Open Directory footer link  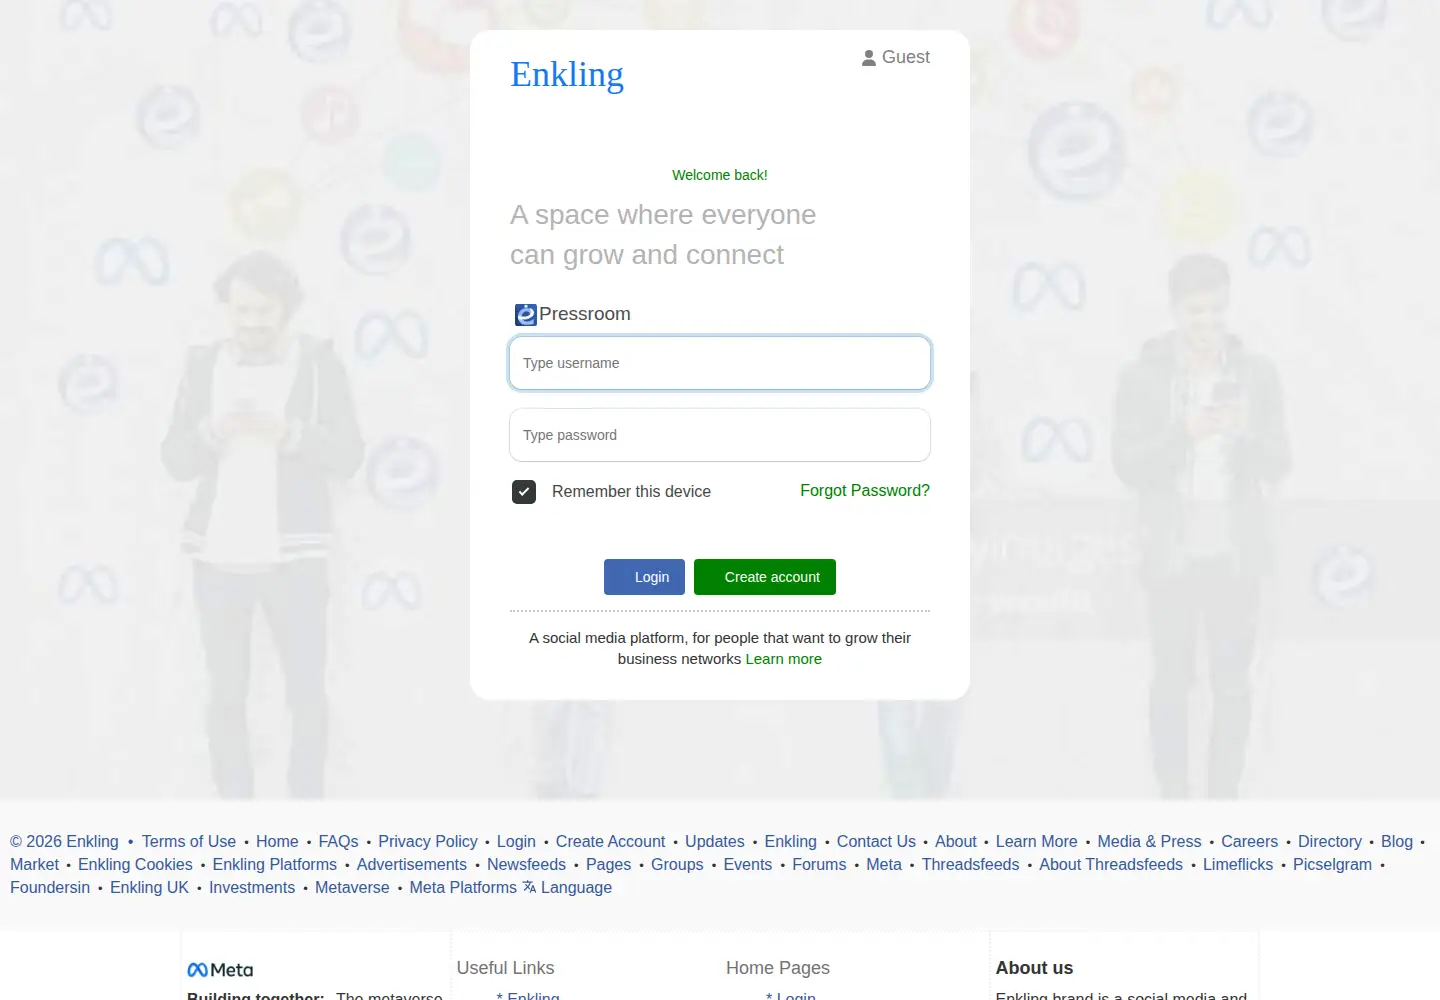pos(1330,841)
